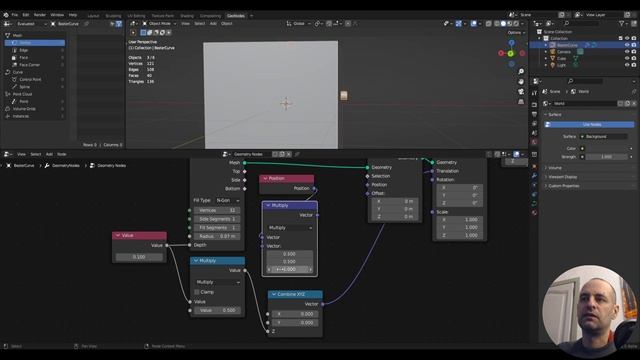Expand the Custom Properties panel
Viewport: 640px width, 360px height.
coord(563,186)
